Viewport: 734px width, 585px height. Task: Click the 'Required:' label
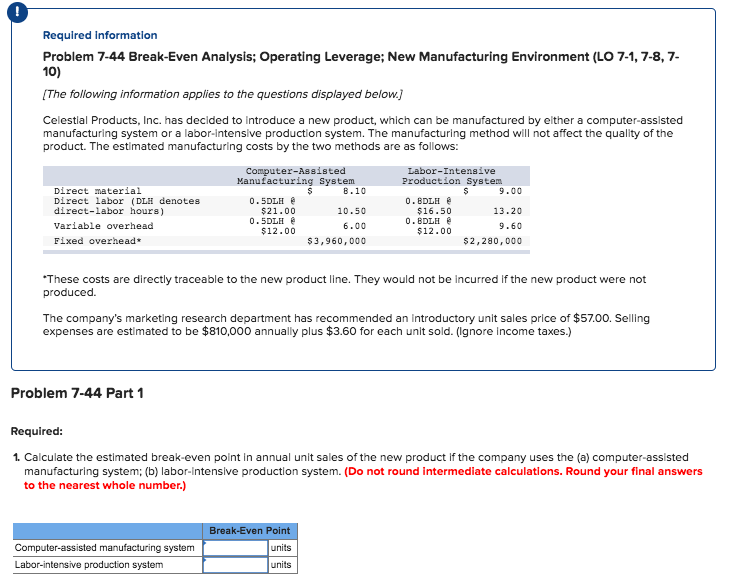pyautogui.click(x=37, y=431)
